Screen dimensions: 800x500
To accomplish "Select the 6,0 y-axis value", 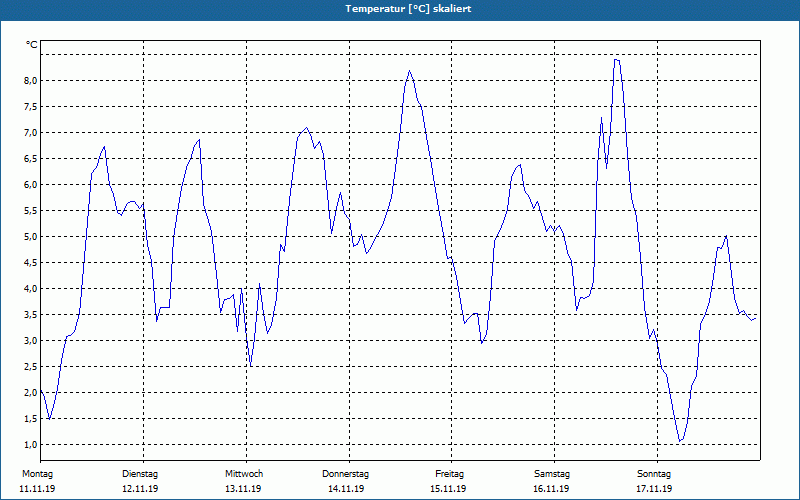I will [31, 185].
